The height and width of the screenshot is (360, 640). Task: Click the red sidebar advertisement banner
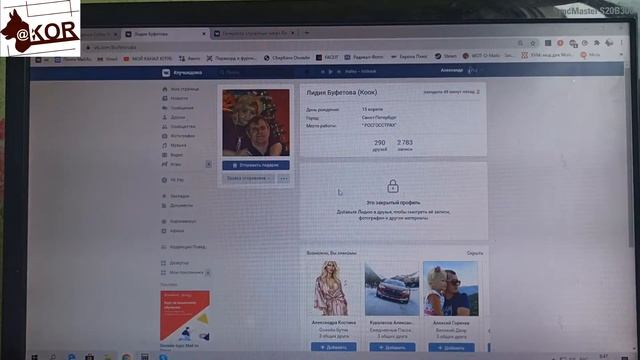185,316
